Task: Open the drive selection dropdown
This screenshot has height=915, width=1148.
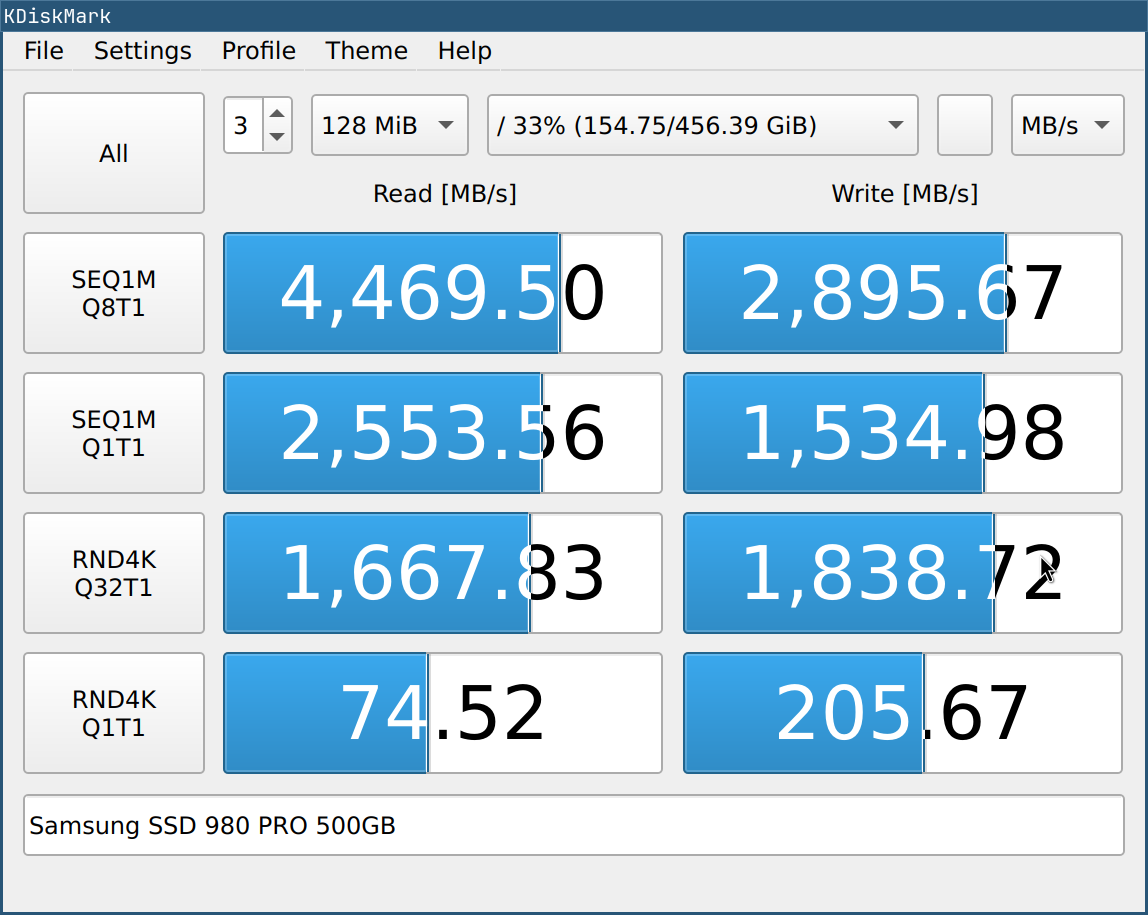Action: click(x=703, y=125)
